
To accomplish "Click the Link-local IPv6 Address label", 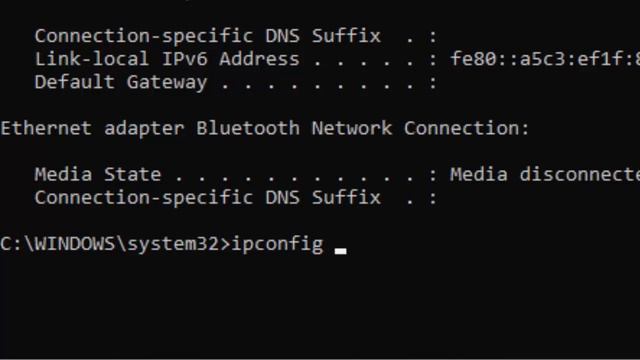I will click(x=167, y=59).
